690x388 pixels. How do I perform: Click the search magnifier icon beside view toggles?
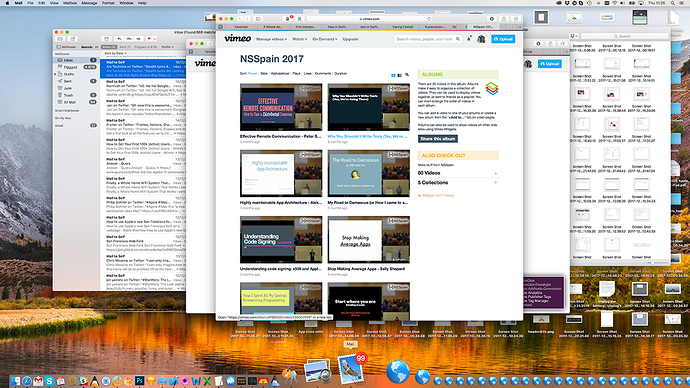[407, 75]
